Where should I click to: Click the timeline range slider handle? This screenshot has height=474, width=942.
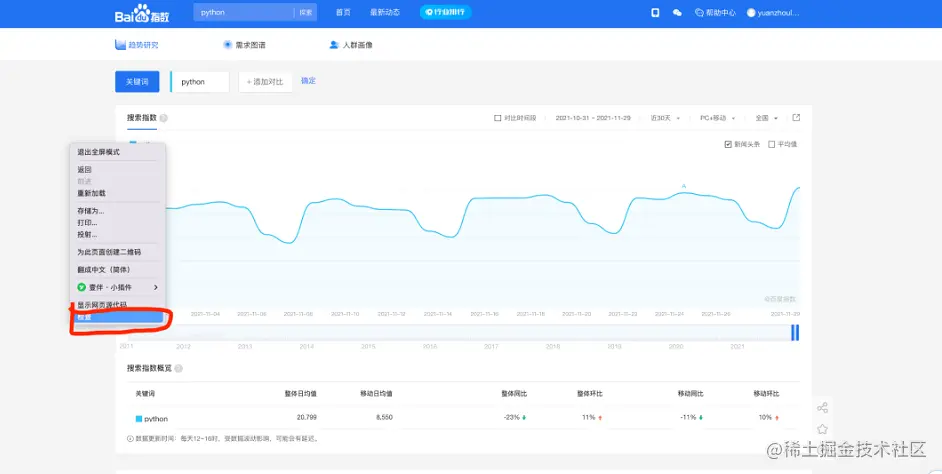796,332
